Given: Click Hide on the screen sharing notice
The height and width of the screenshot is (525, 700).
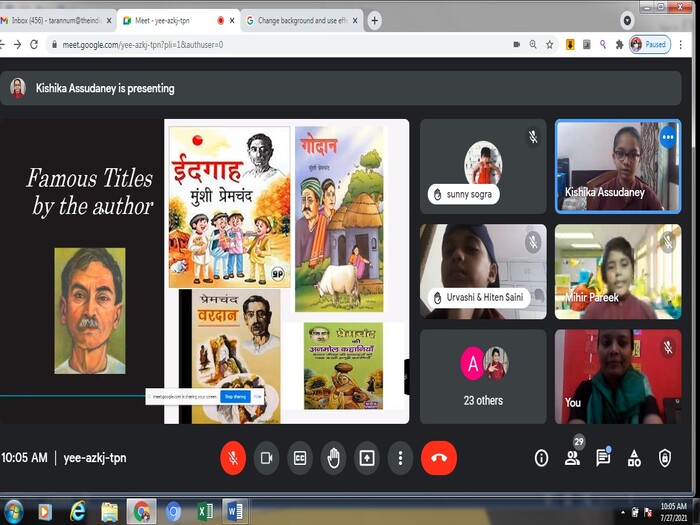Looking at the screenshot, I should [x=258, y=396].
